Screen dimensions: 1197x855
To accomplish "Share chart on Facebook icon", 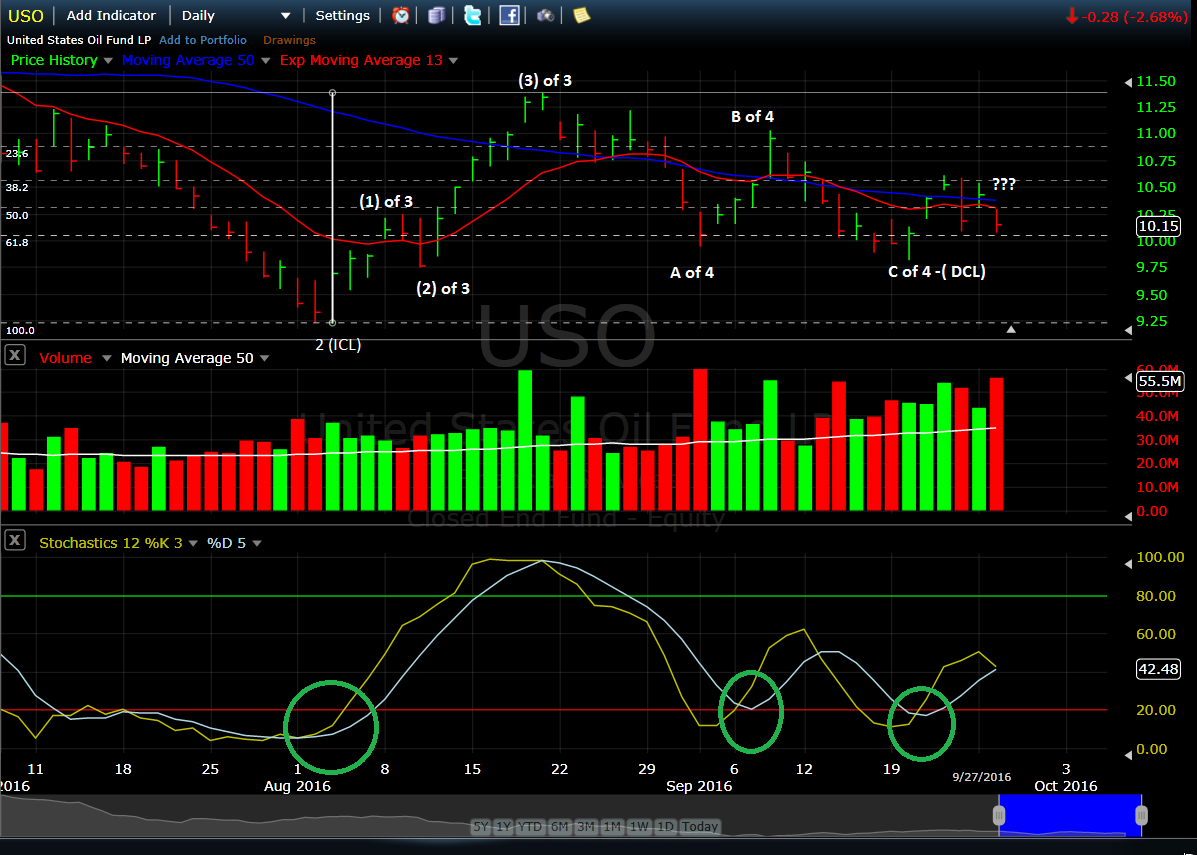I will [509, 15].
